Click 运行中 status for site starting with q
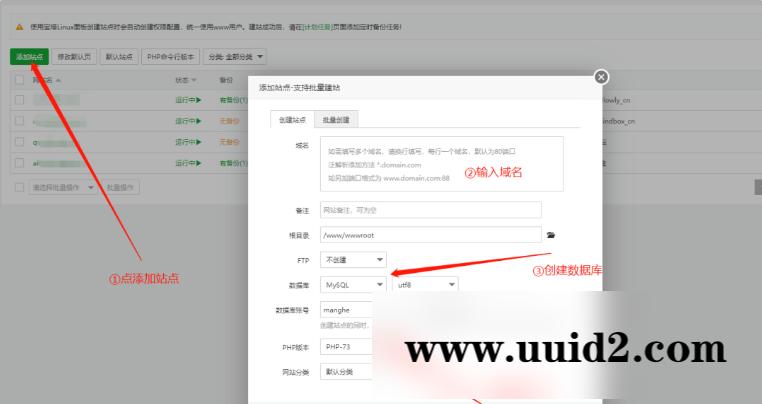The image size is (762, 404). 188,142
